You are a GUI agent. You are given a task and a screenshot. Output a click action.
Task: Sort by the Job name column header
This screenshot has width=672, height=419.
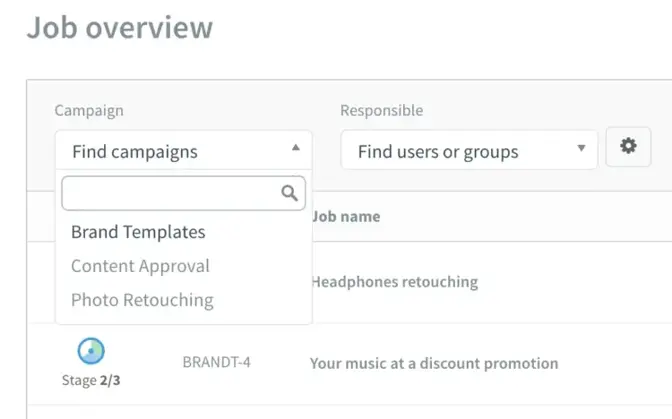(x=346, y=217)
